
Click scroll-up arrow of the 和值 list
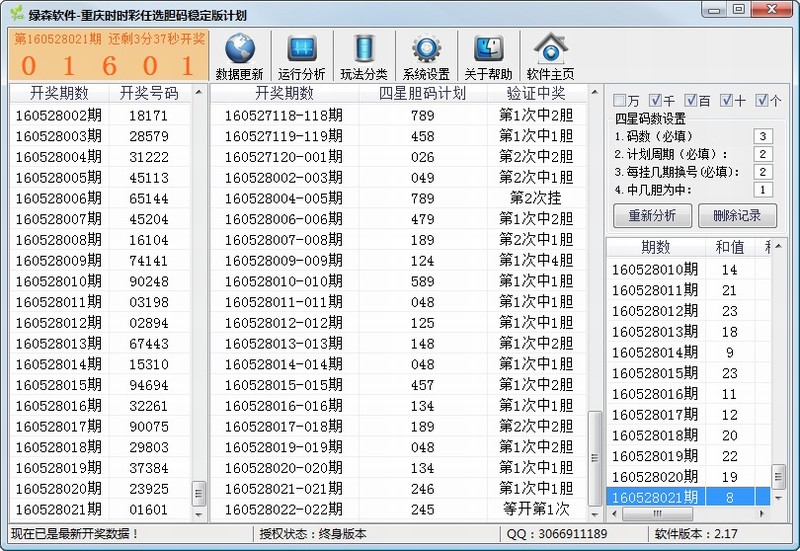pos(779,248)
